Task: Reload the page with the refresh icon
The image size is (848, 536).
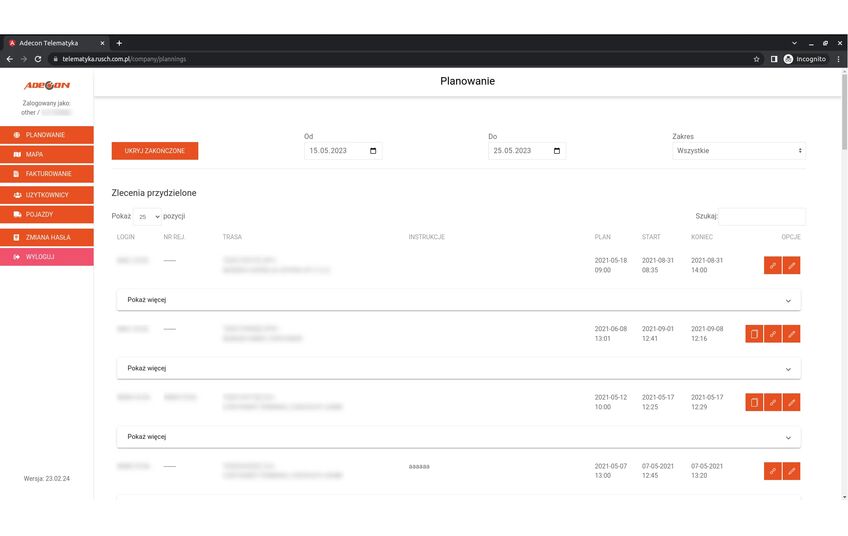Action: coord(38,59)
